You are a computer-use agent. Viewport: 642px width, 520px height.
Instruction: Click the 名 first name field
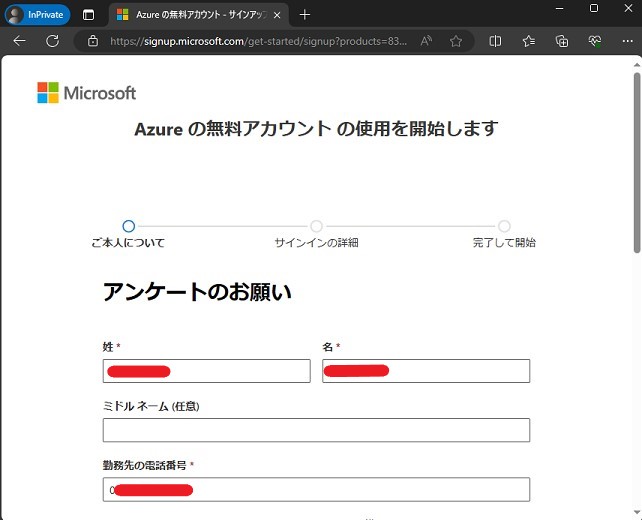pos(426,371)
